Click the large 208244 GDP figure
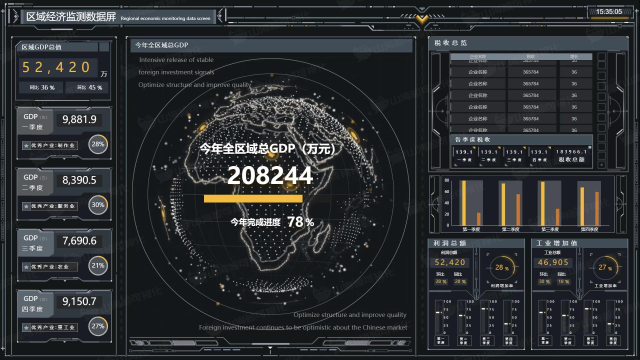 [270, 176]
